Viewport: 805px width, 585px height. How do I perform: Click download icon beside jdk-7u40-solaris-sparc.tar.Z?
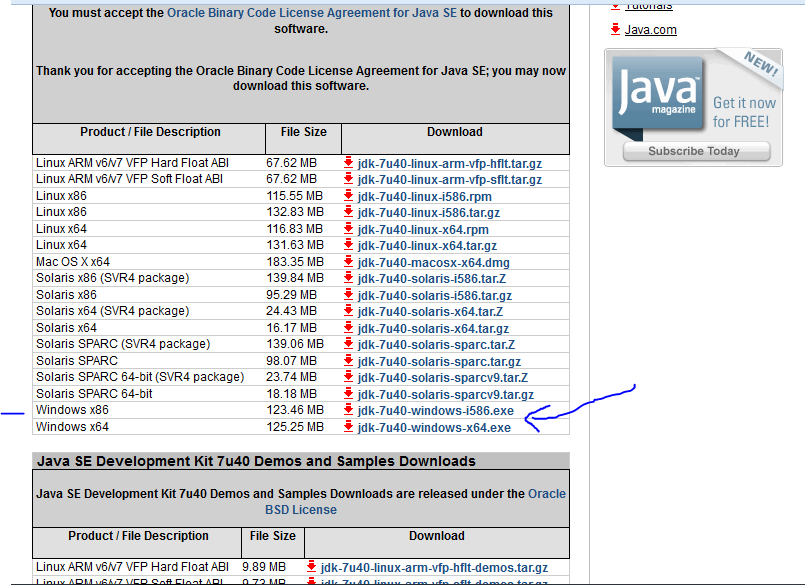pyautogui.click(x=348, y=344)
